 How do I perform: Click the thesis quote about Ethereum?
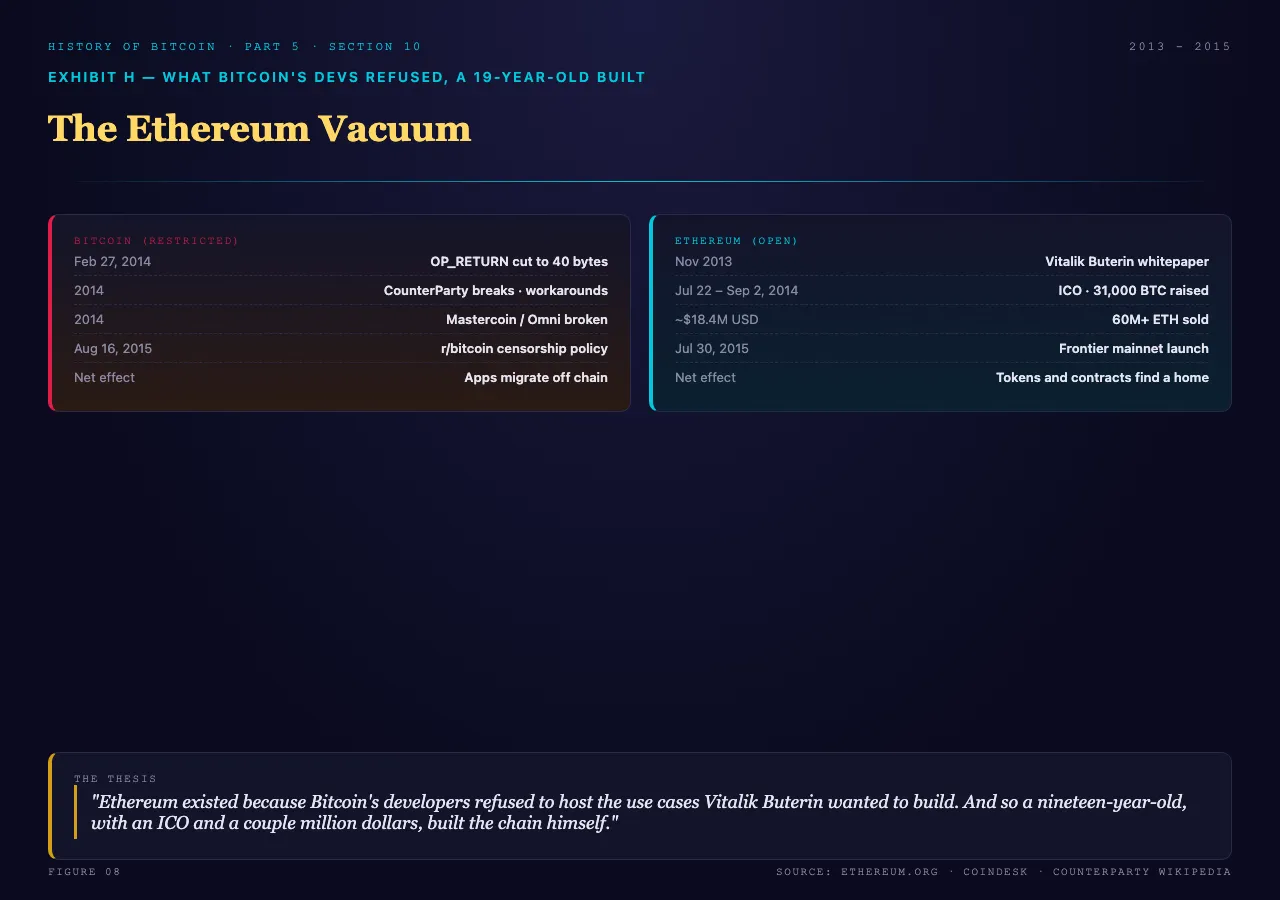click(x=639, y=813)
